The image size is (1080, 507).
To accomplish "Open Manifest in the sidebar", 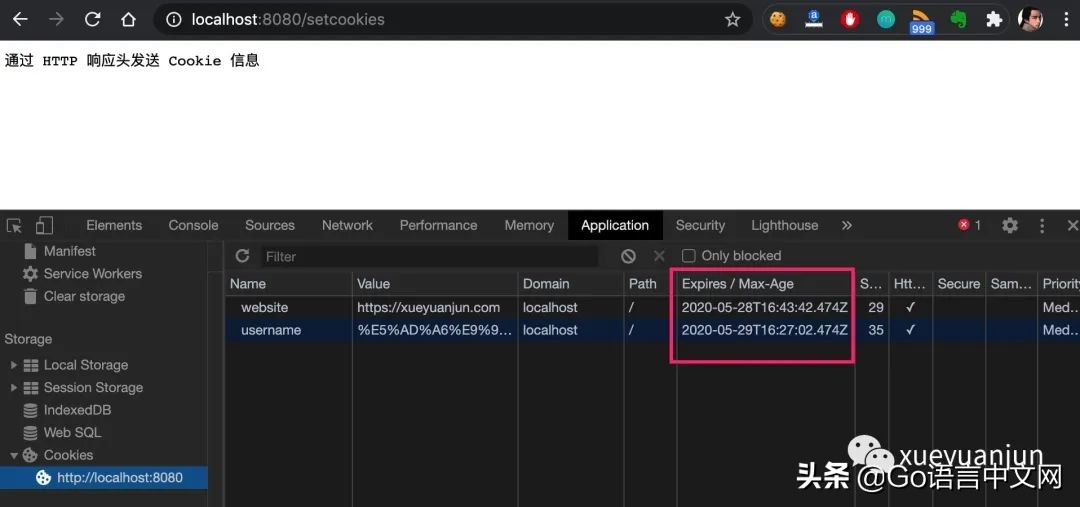I will pyautogui.click(x=69, y=251).
